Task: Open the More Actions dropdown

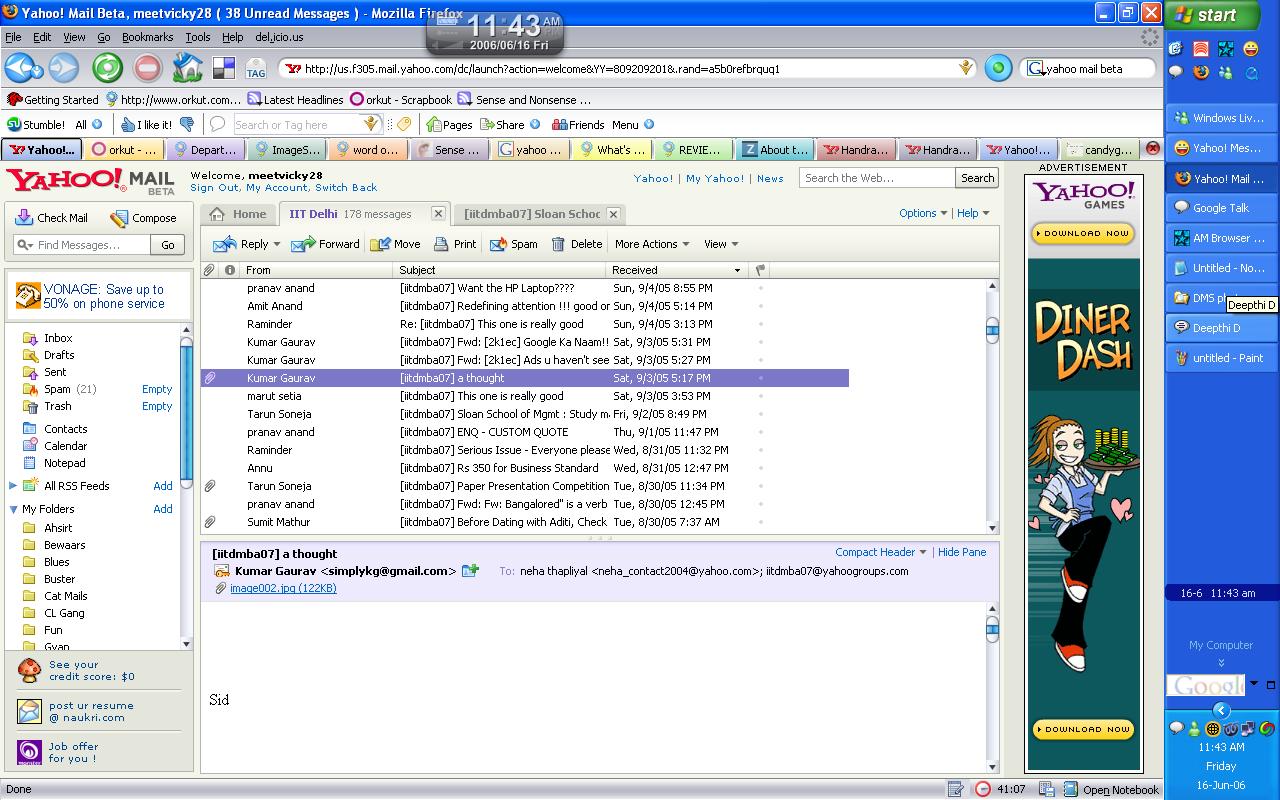Action: [652, 244]
